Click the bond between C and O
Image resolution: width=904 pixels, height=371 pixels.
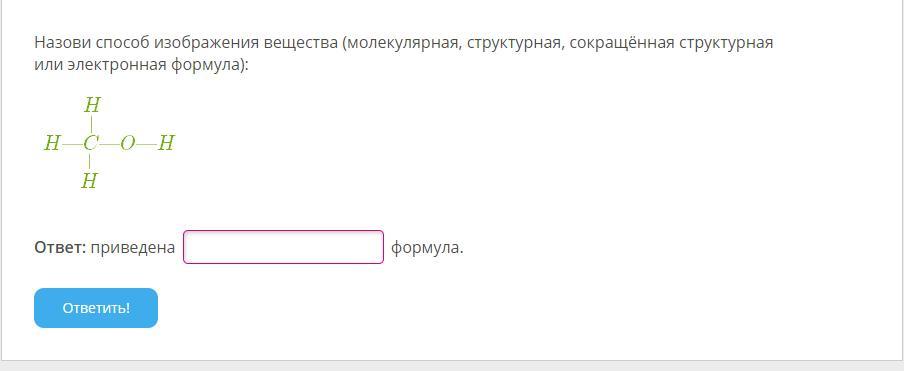click(108, 143)
